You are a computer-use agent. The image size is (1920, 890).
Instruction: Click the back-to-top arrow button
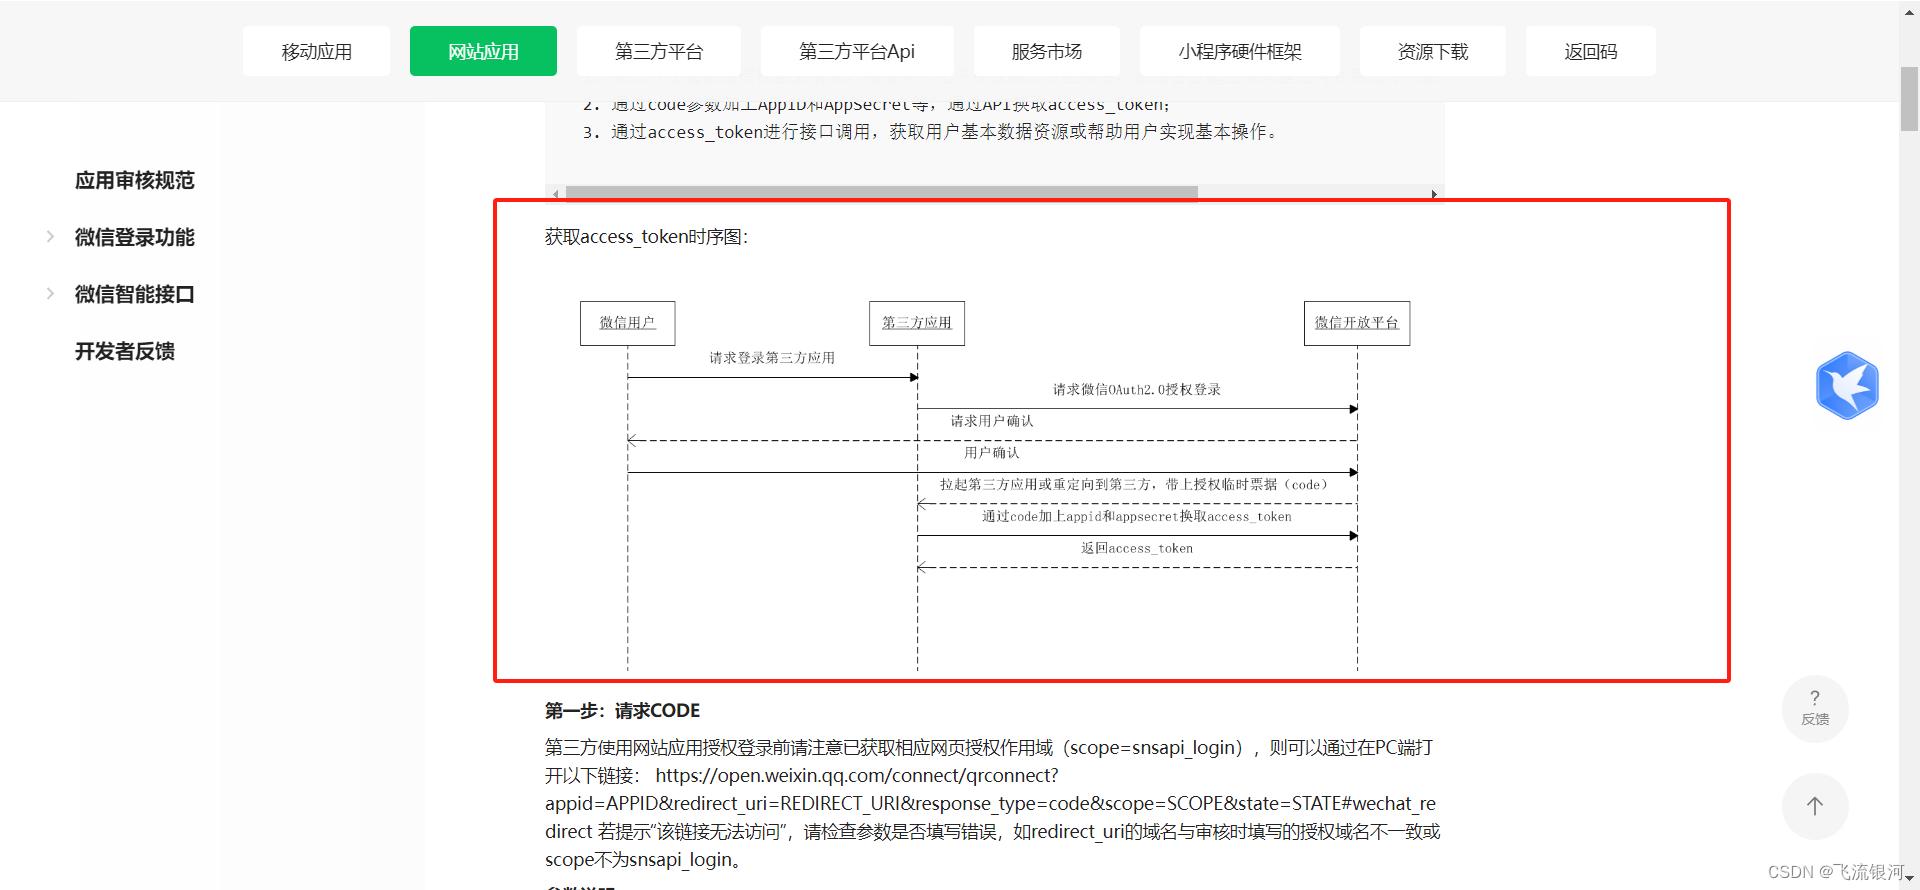tap(1815, 806)
